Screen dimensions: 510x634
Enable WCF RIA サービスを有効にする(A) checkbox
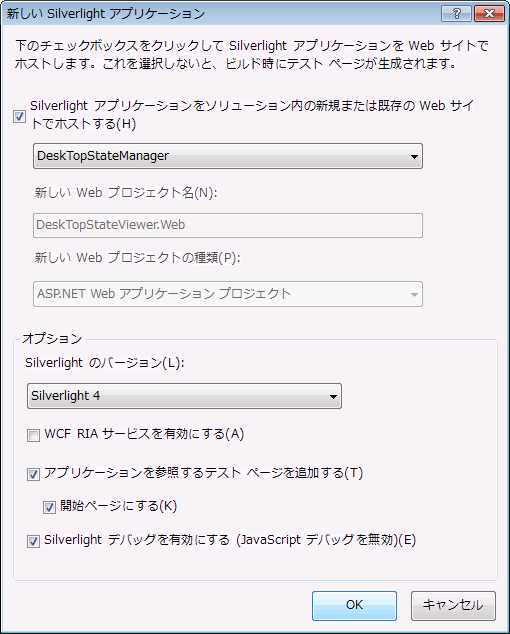click(33, 435)
